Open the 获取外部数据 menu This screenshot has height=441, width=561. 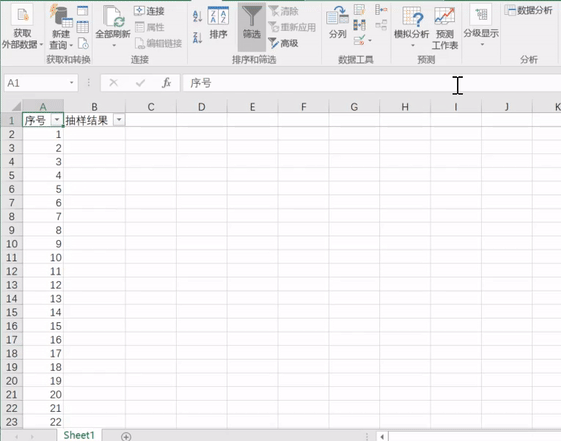click(22, 27)
